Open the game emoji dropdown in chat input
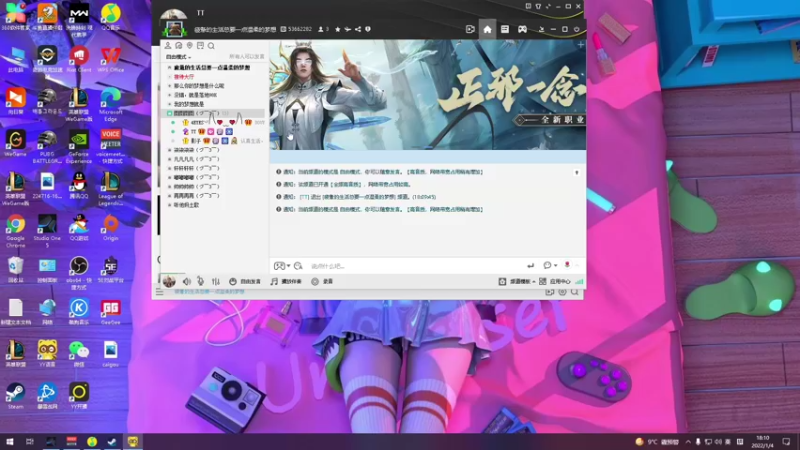Screen dimensions: 800x450 point(282,266)
